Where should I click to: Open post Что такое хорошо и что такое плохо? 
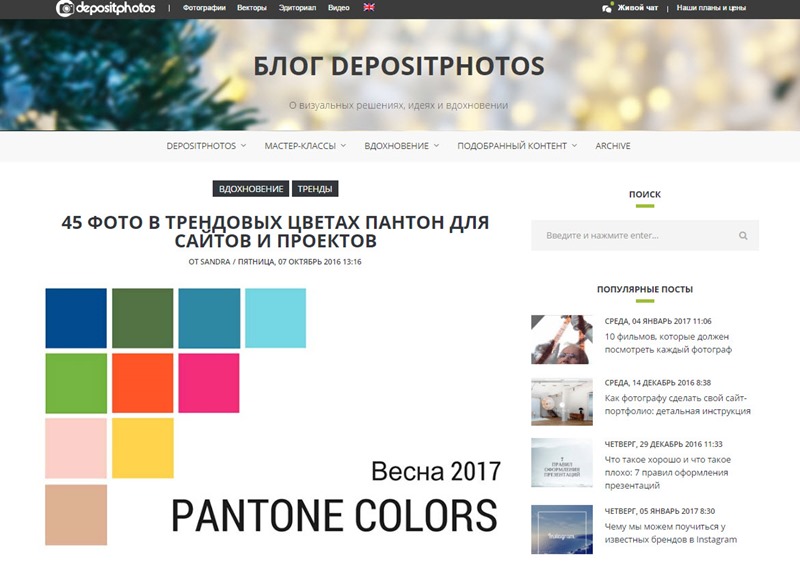pos(668,473)
